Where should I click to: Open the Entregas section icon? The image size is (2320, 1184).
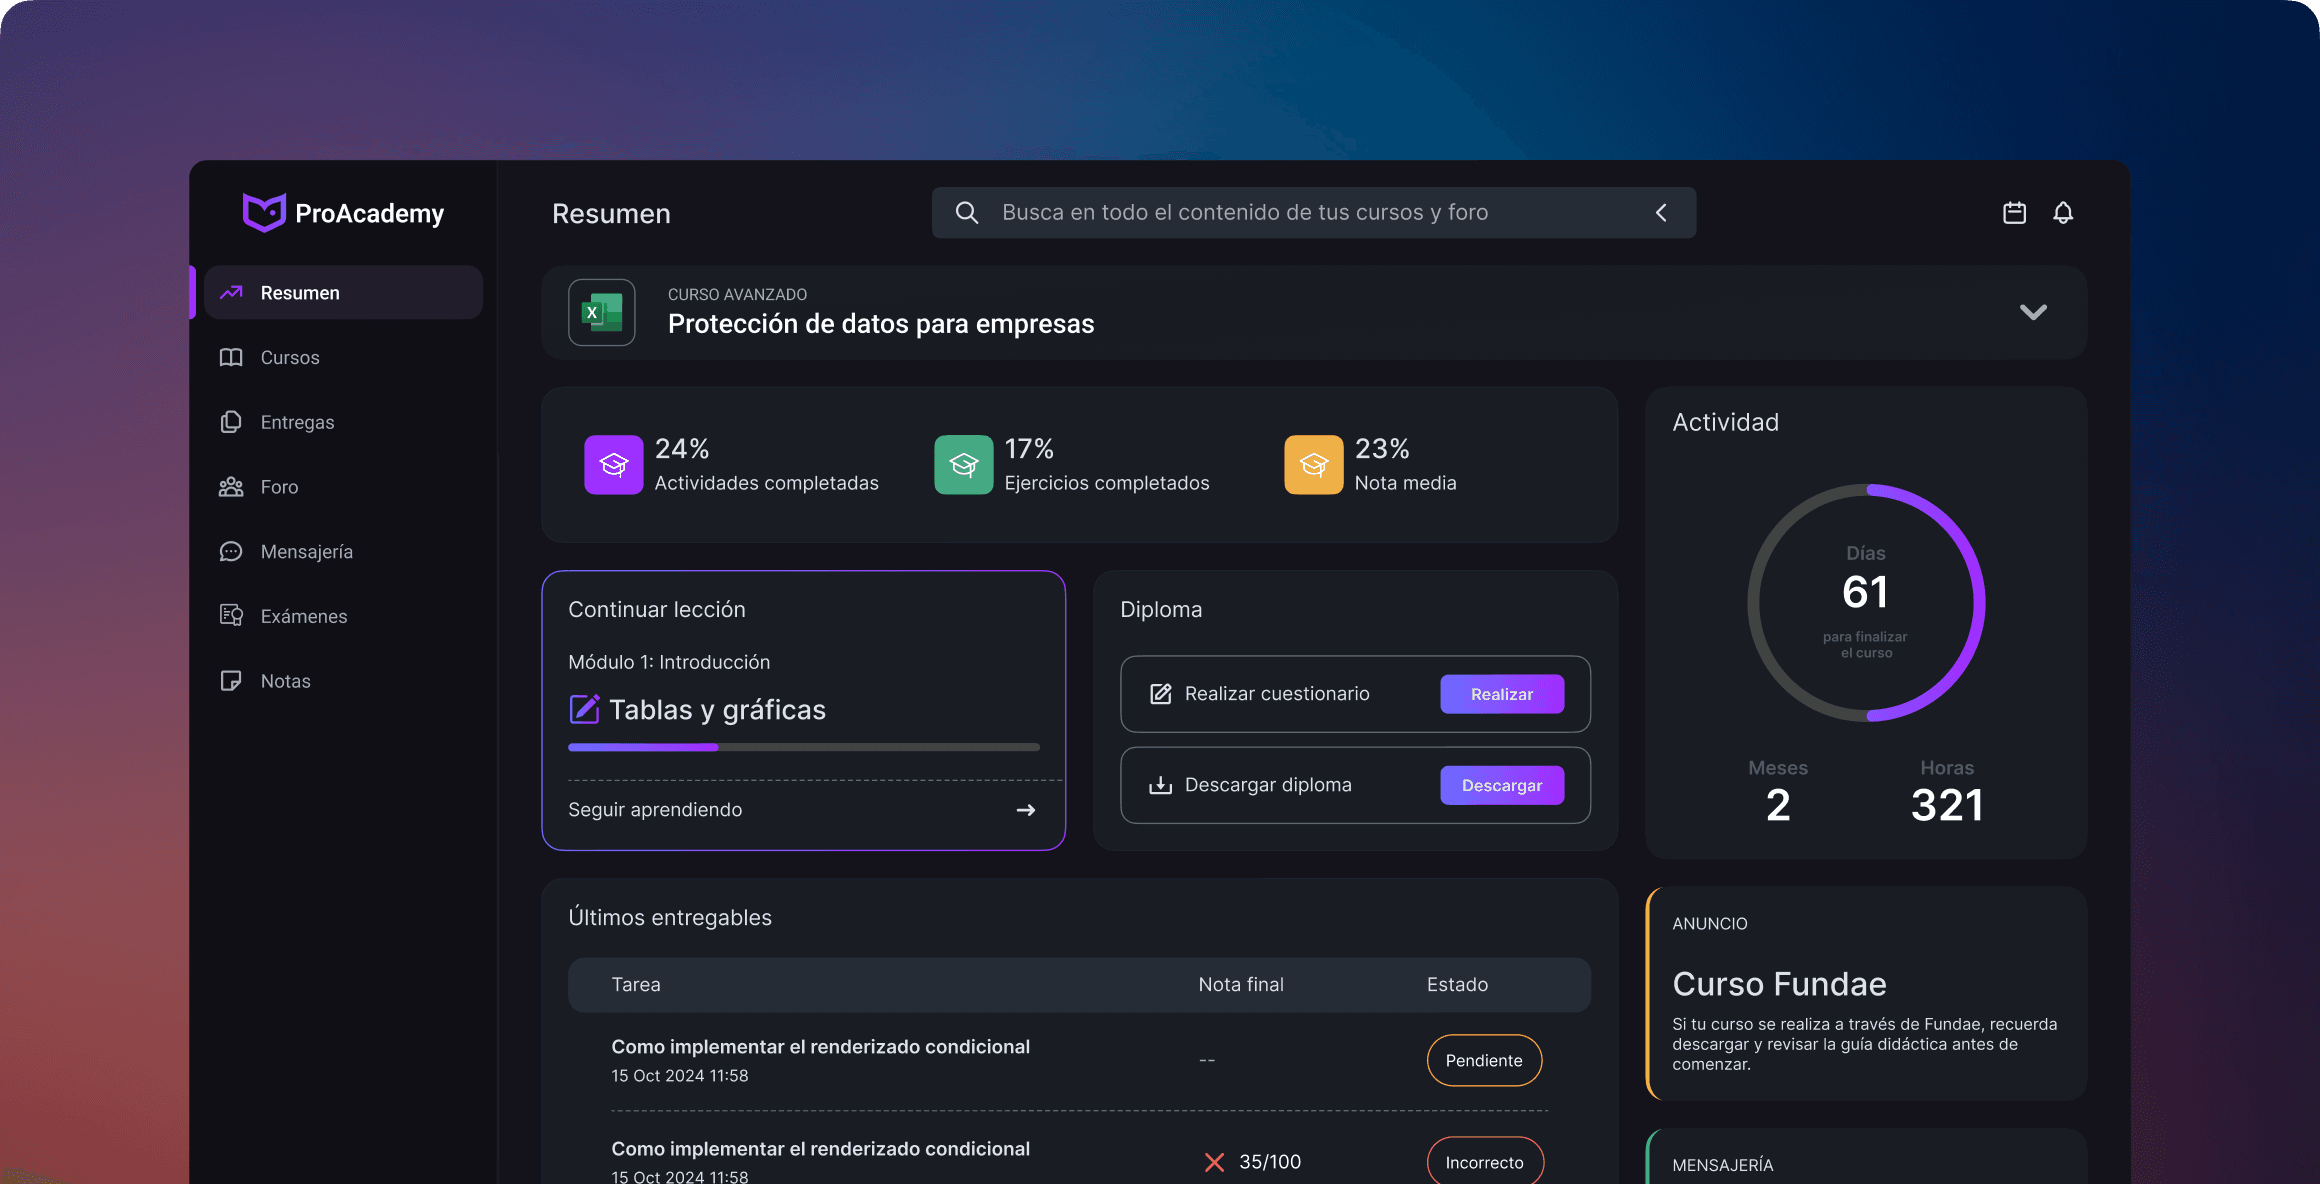coord(231,422)
